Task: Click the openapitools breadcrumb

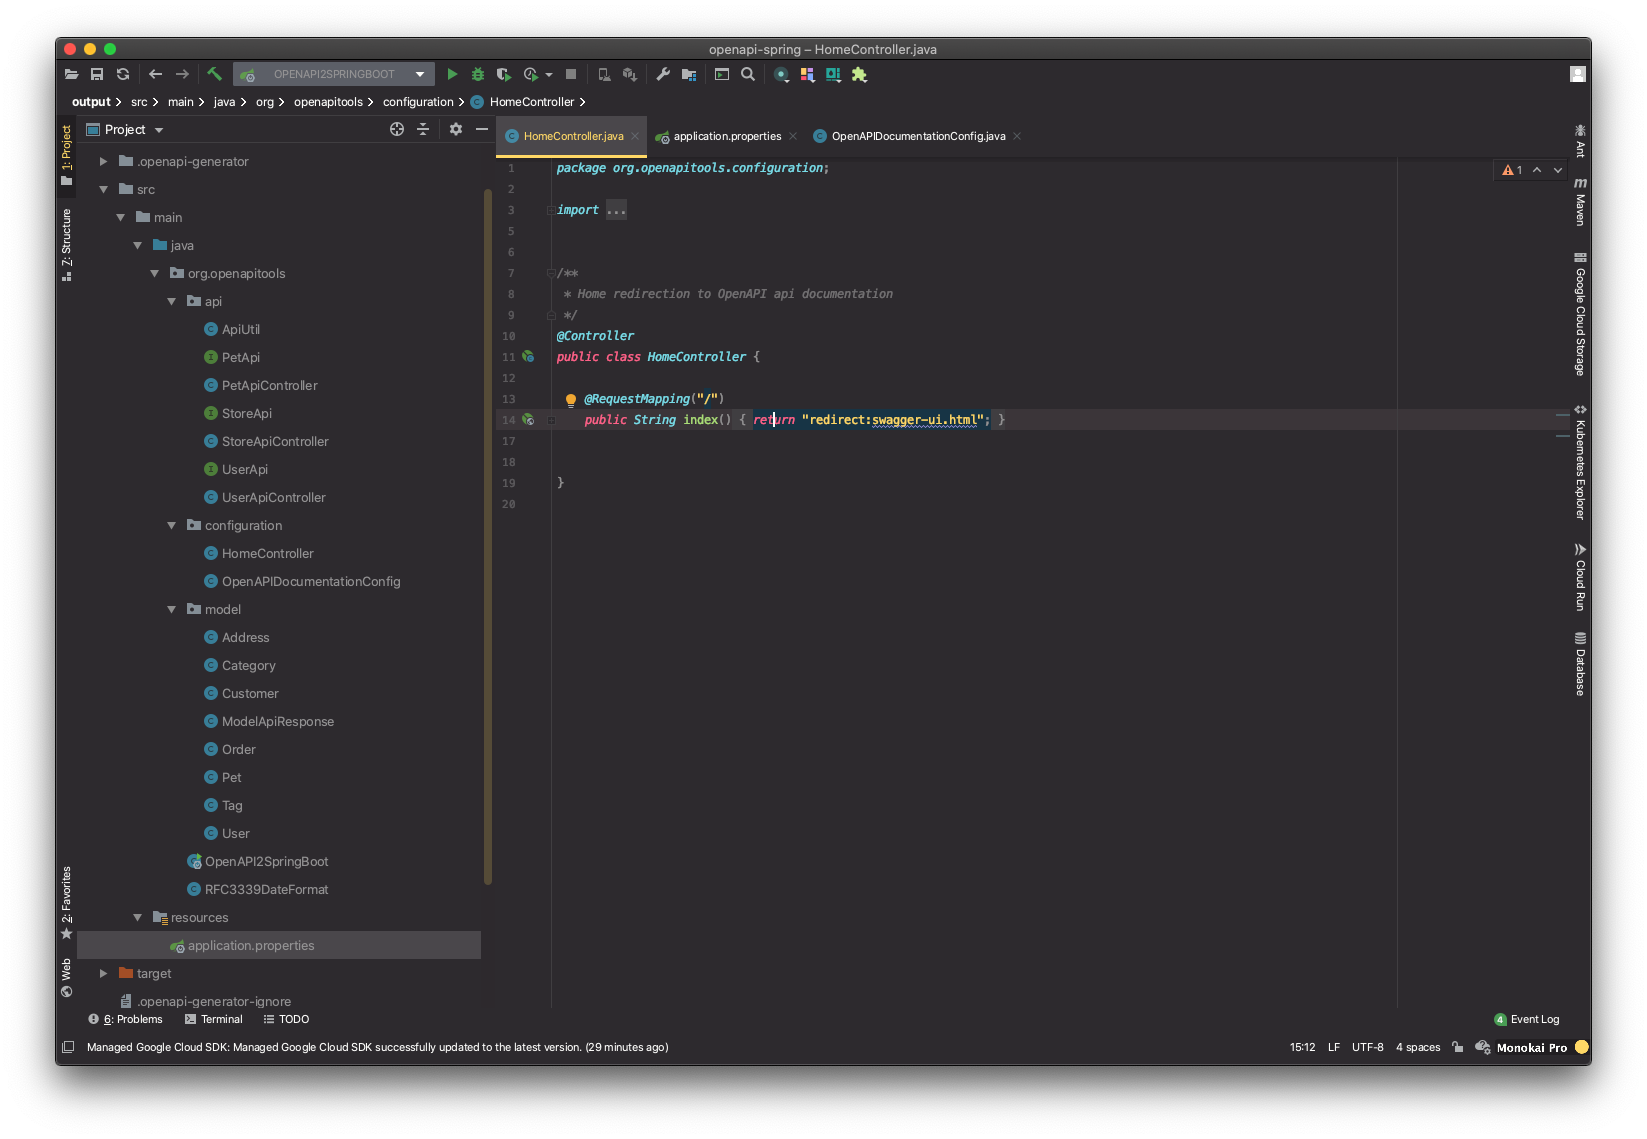Action: (x=331, y=101)
